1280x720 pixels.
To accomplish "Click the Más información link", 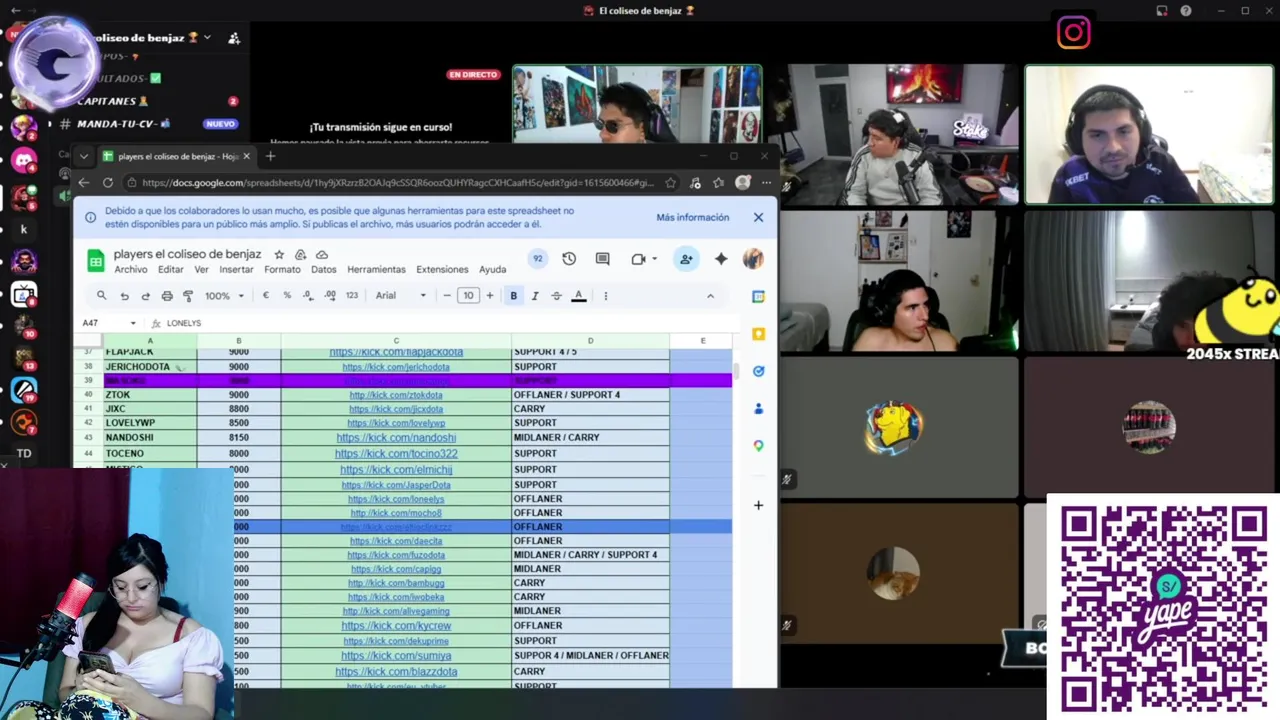I will click(693, 217).
